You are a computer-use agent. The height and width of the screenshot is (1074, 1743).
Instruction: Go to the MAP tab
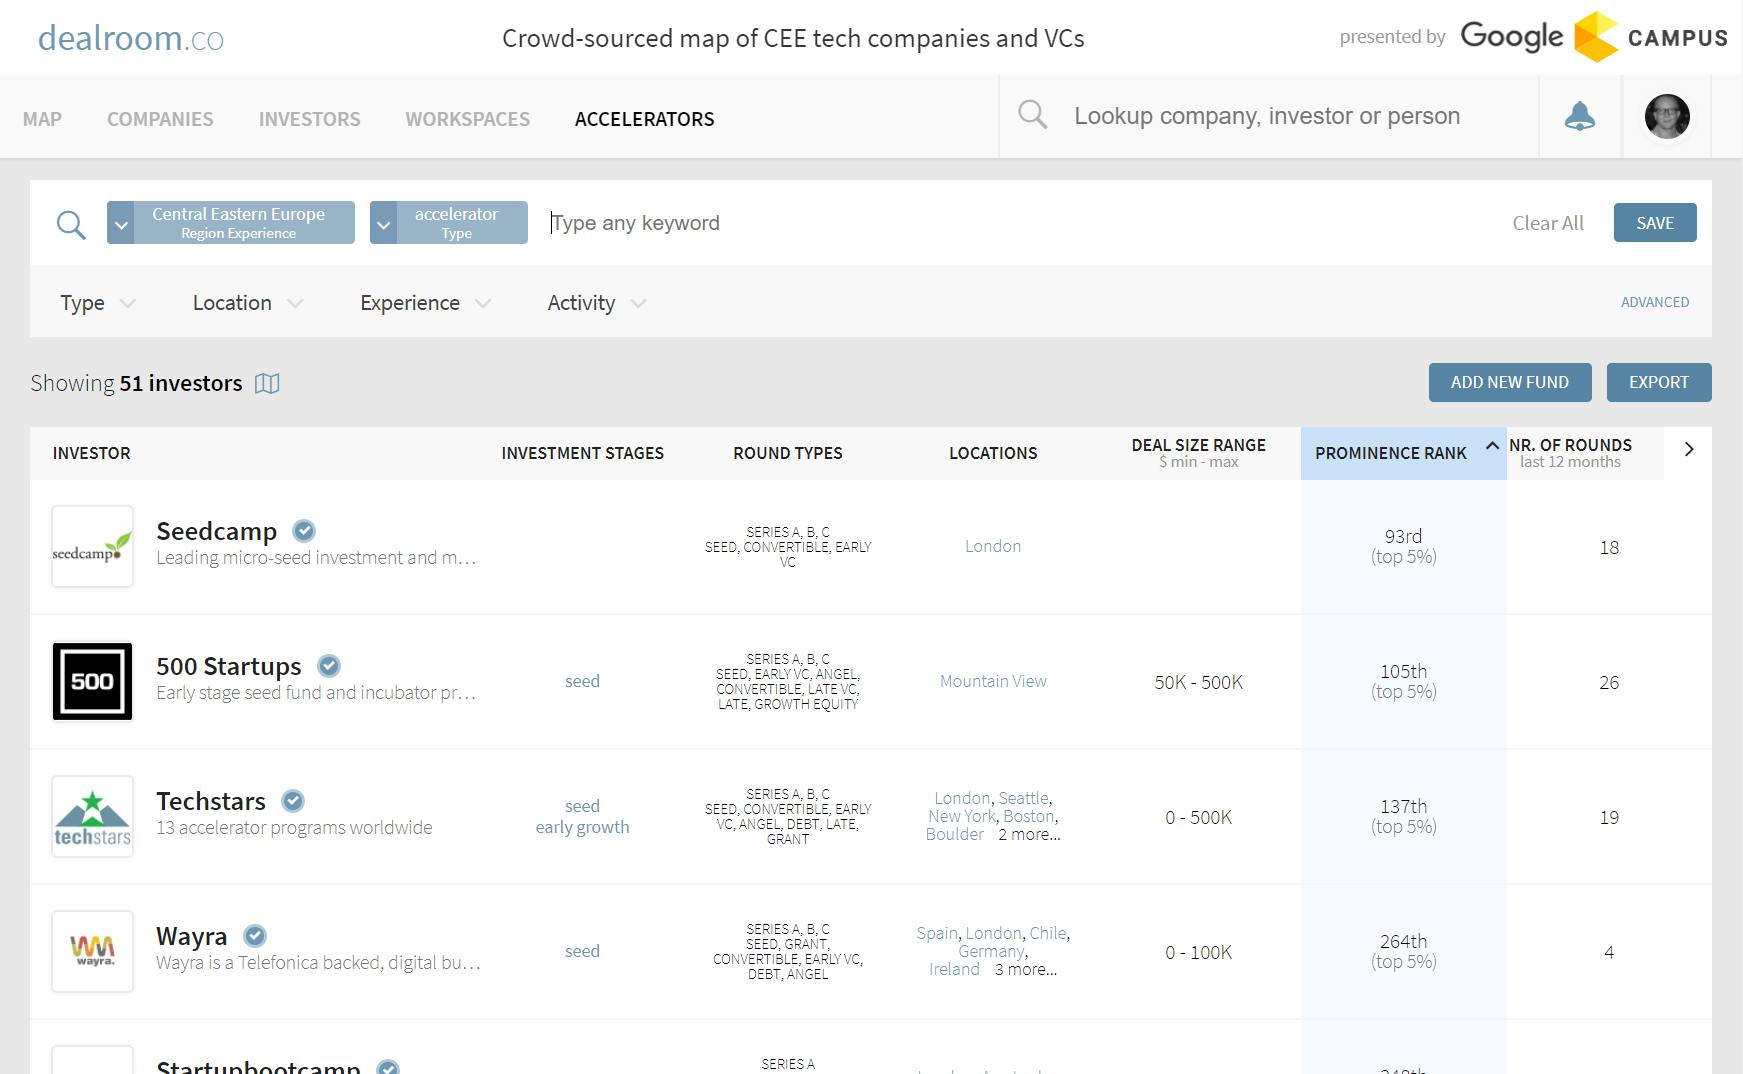[x=42, y=119]
